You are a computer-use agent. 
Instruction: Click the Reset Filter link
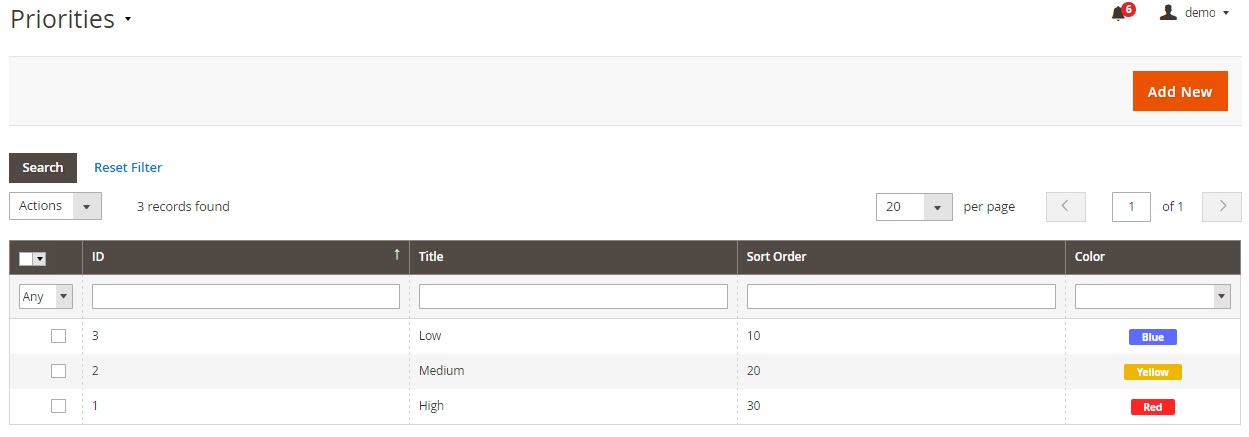(128, 168)
